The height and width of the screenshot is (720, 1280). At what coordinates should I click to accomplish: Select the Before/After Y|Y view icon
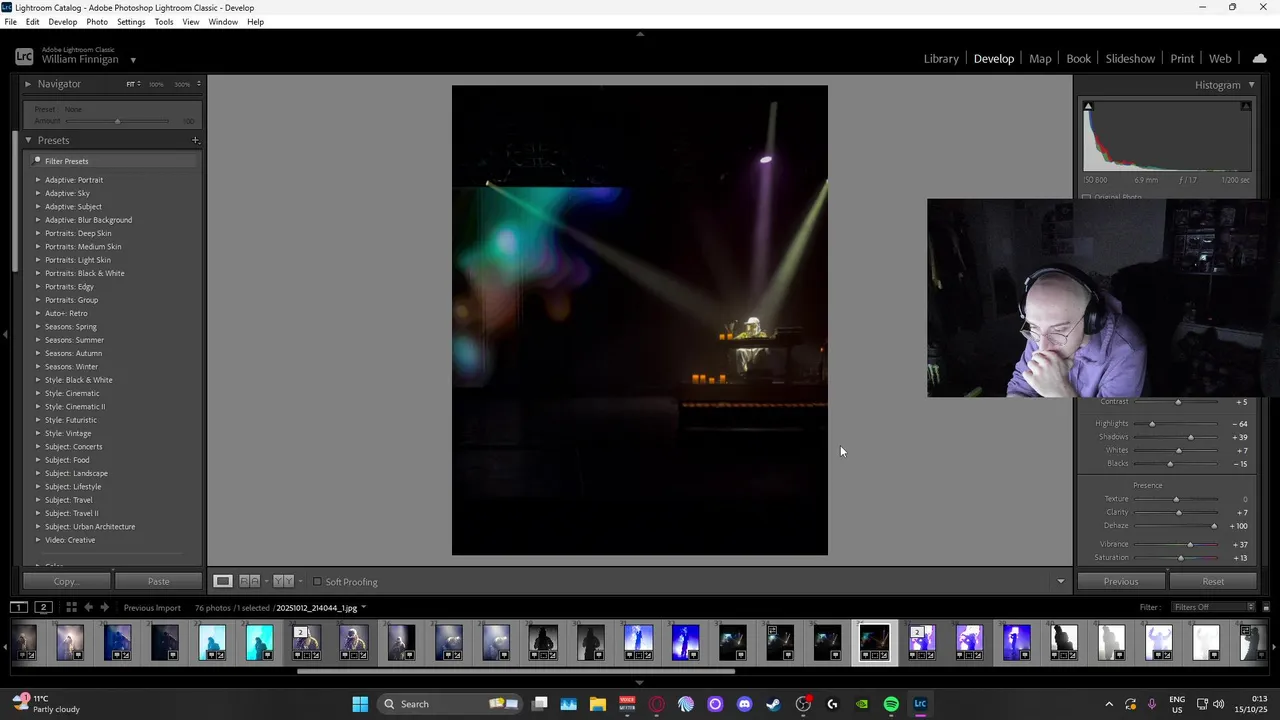(x=283, y=581)
